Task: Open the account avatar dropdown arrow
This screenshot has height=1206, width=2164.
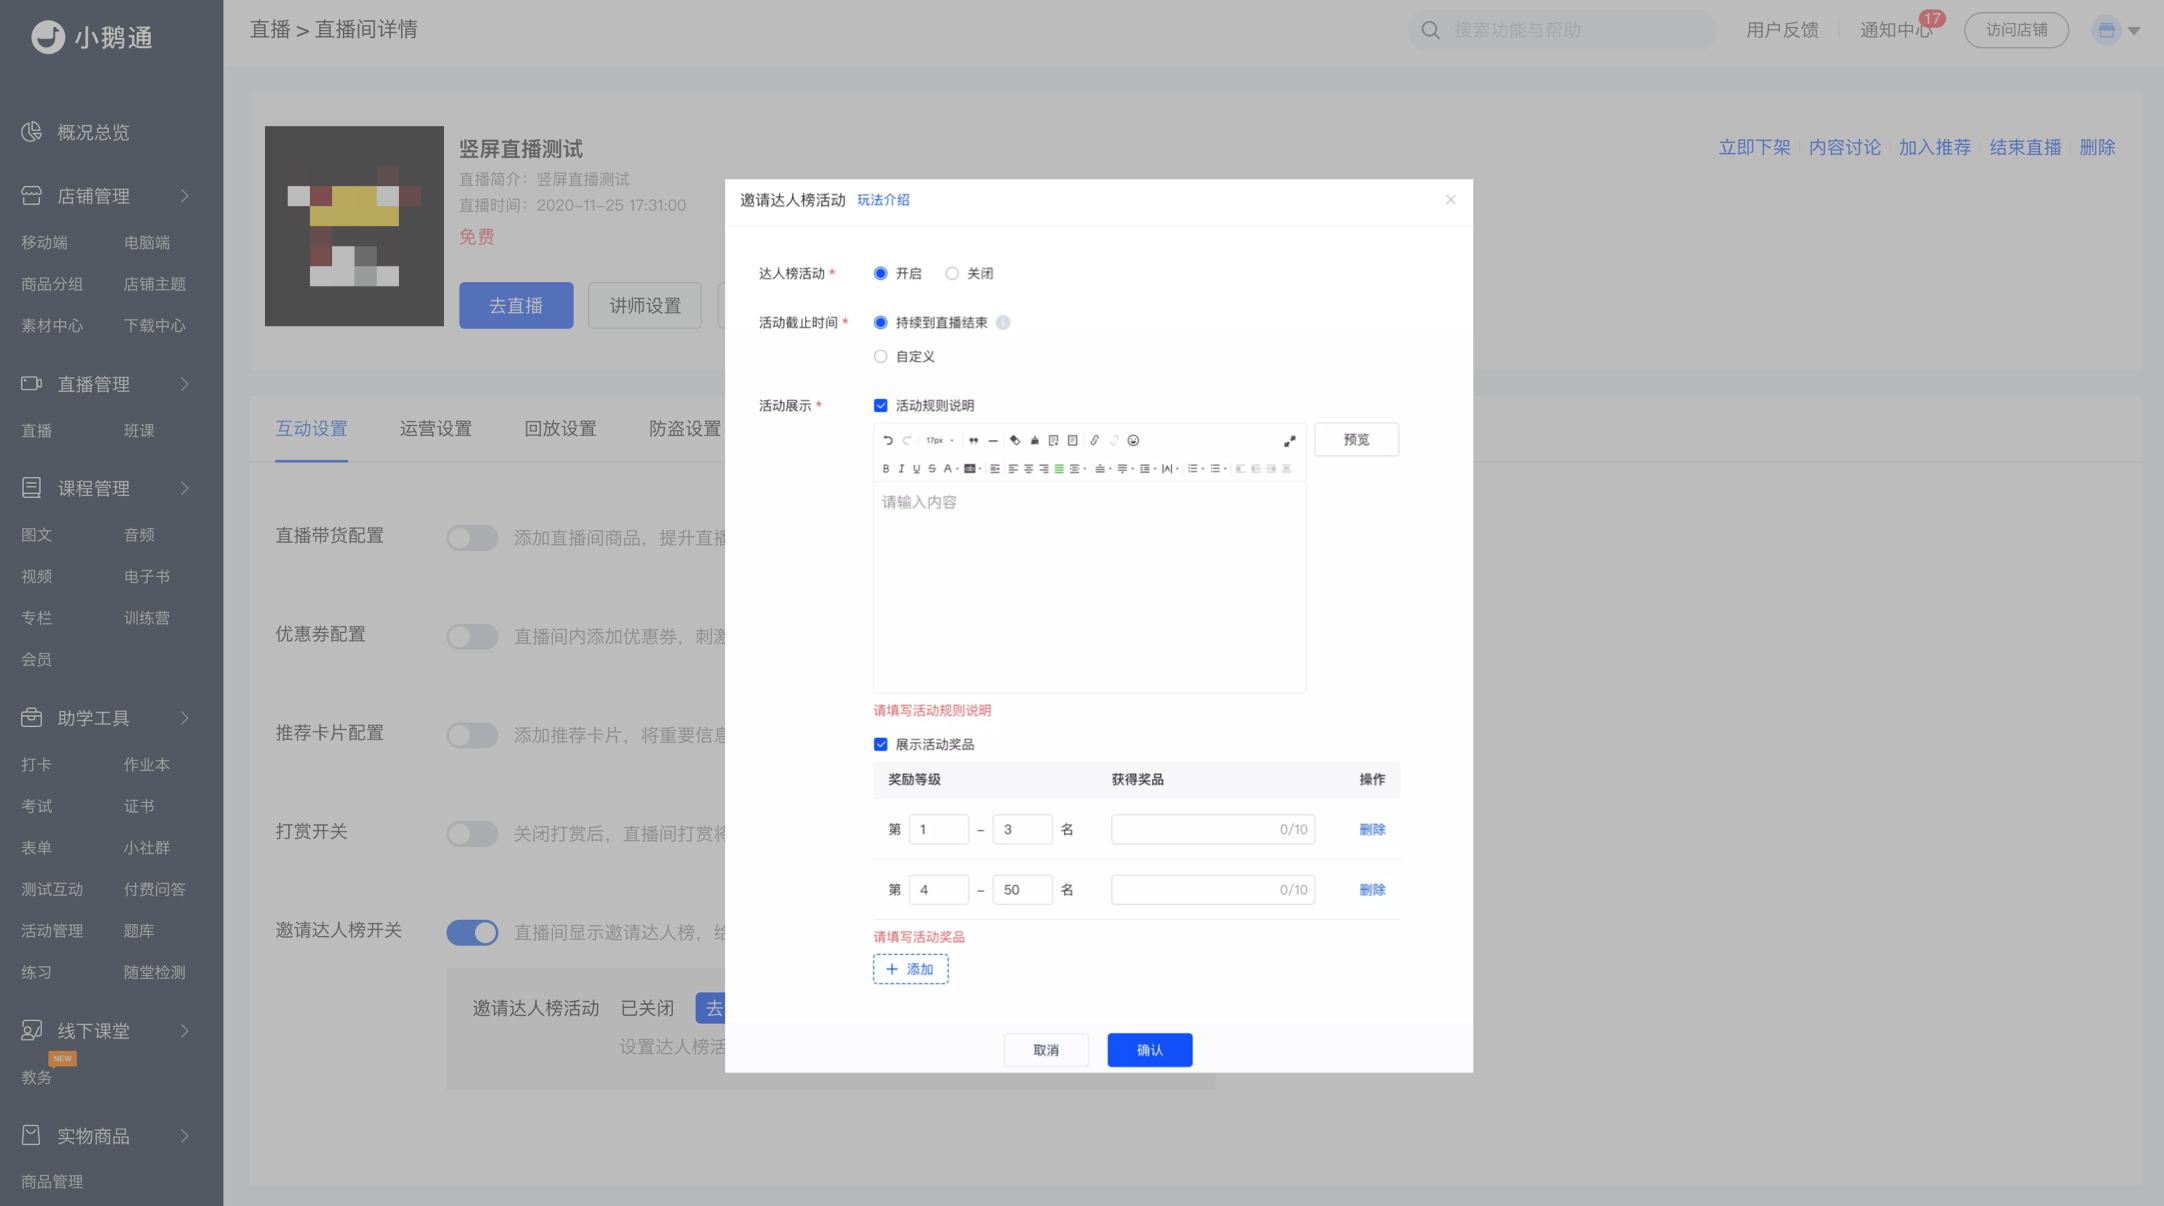Action: pyautogui.click(x=2134, y=31)
